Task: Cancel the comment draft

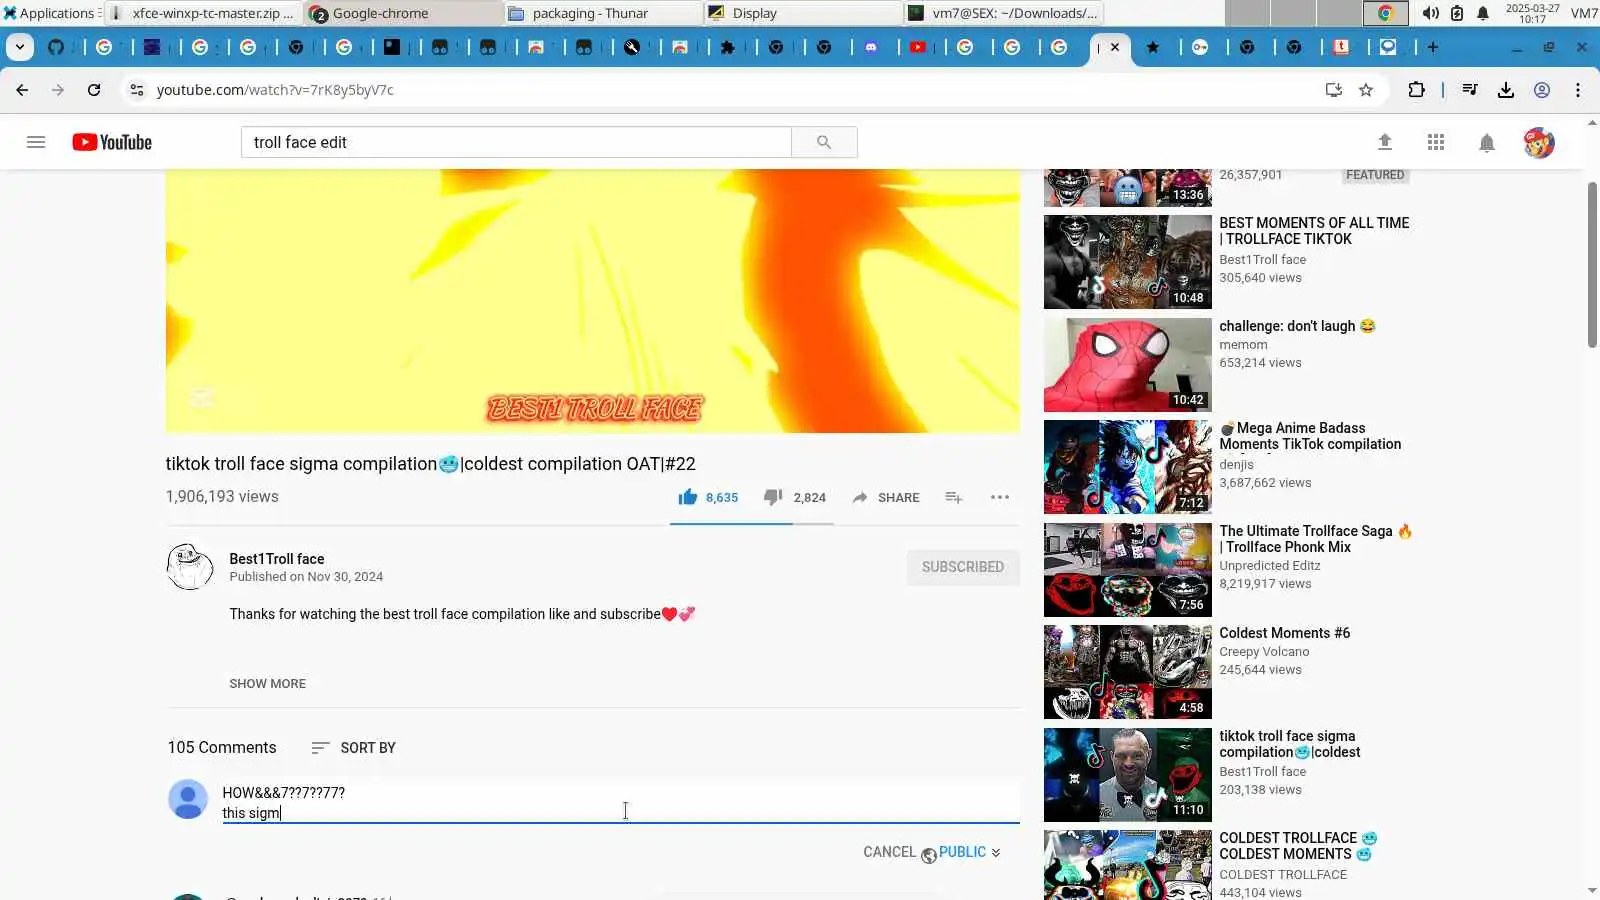Action: [889, 852]
